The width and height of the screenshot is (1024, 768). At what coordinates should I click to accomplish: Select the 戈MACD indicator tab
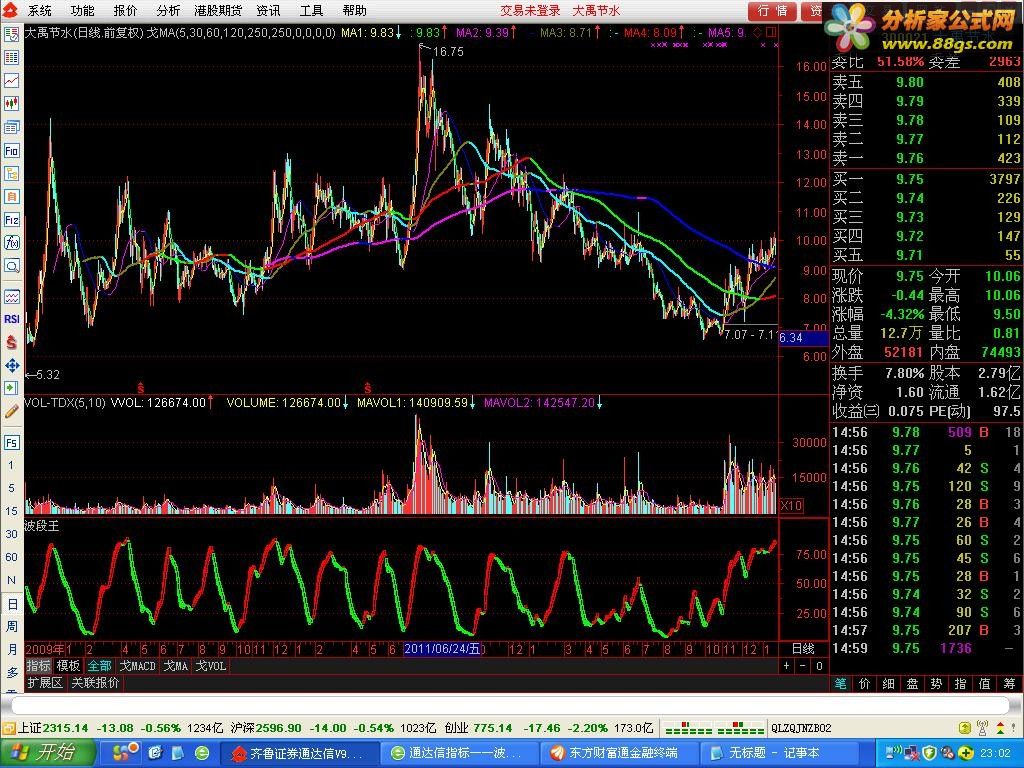(138, 666)
